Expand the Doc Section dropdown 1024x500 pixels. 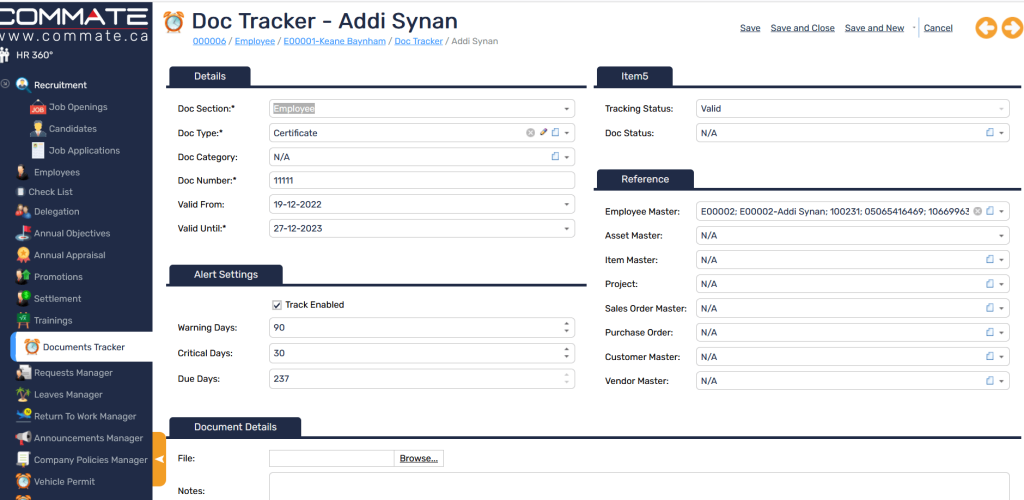click(567, 109)
